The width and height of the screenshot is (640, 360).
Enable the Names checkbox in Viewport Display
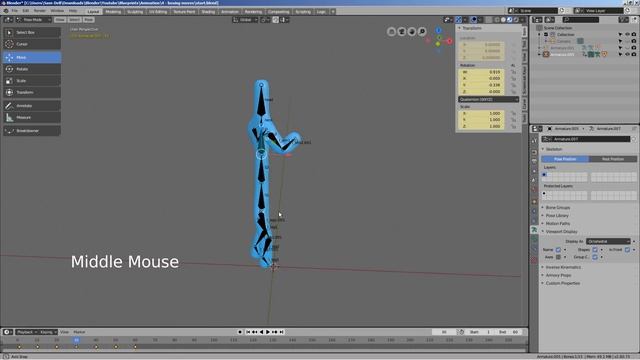[558, 249]
